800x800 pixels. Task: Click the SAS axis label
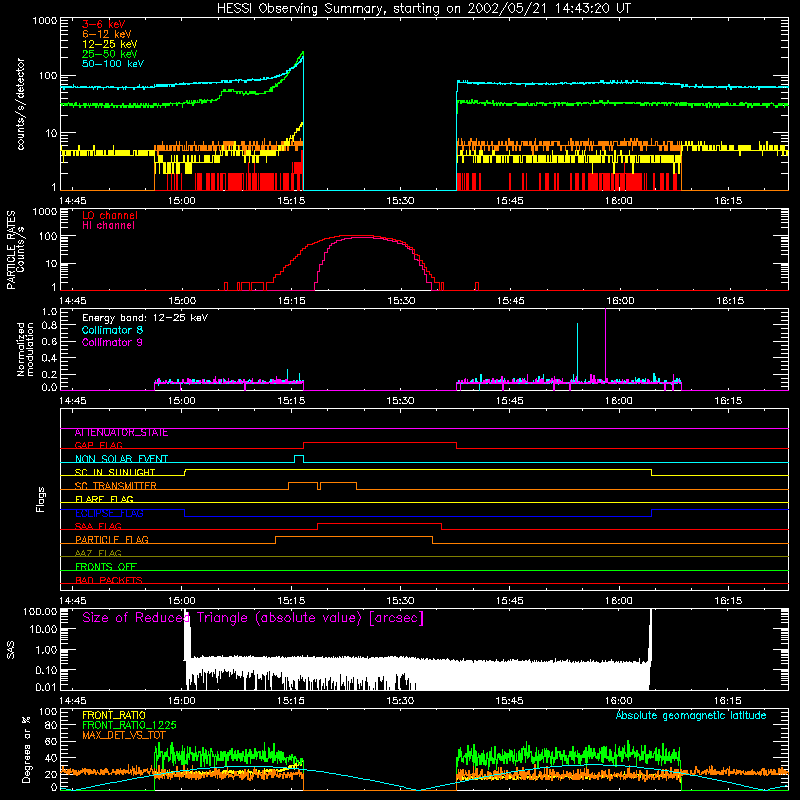[11, 650]
